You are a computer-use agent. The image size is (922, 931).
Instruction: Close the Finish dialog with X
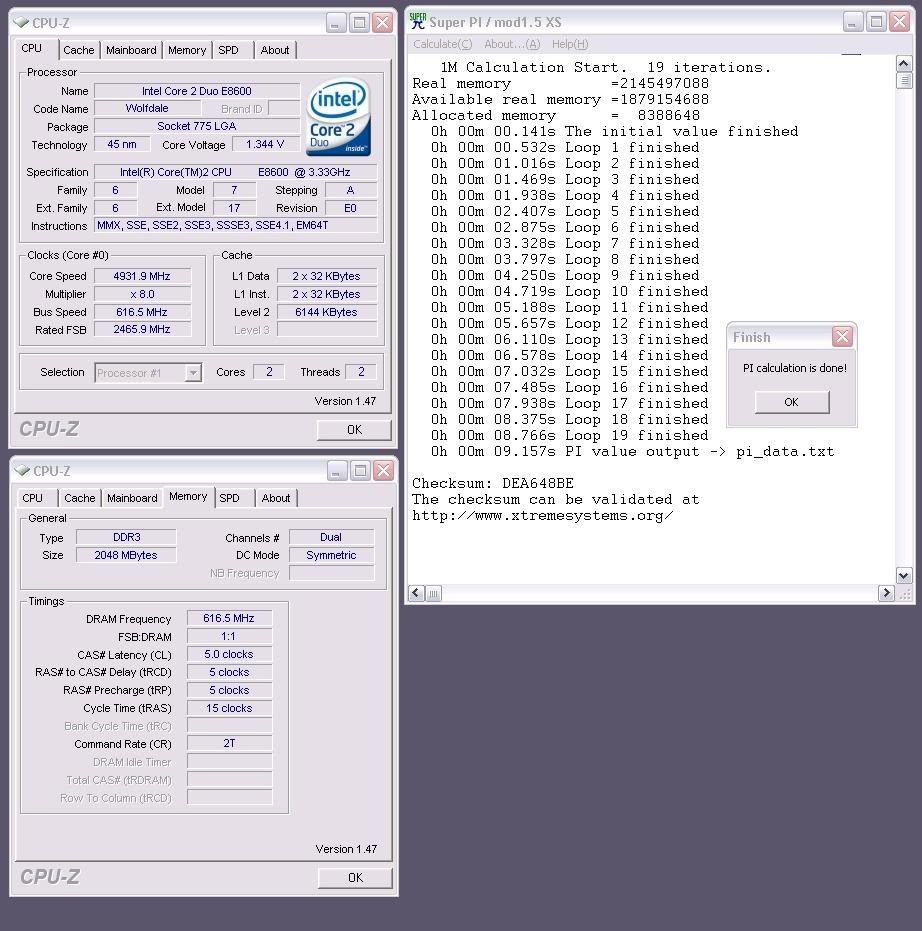(x=842, y=337)
